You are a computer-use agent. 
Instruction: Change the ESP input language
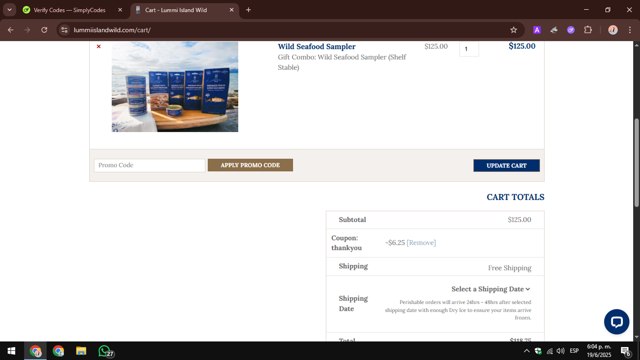574,351
